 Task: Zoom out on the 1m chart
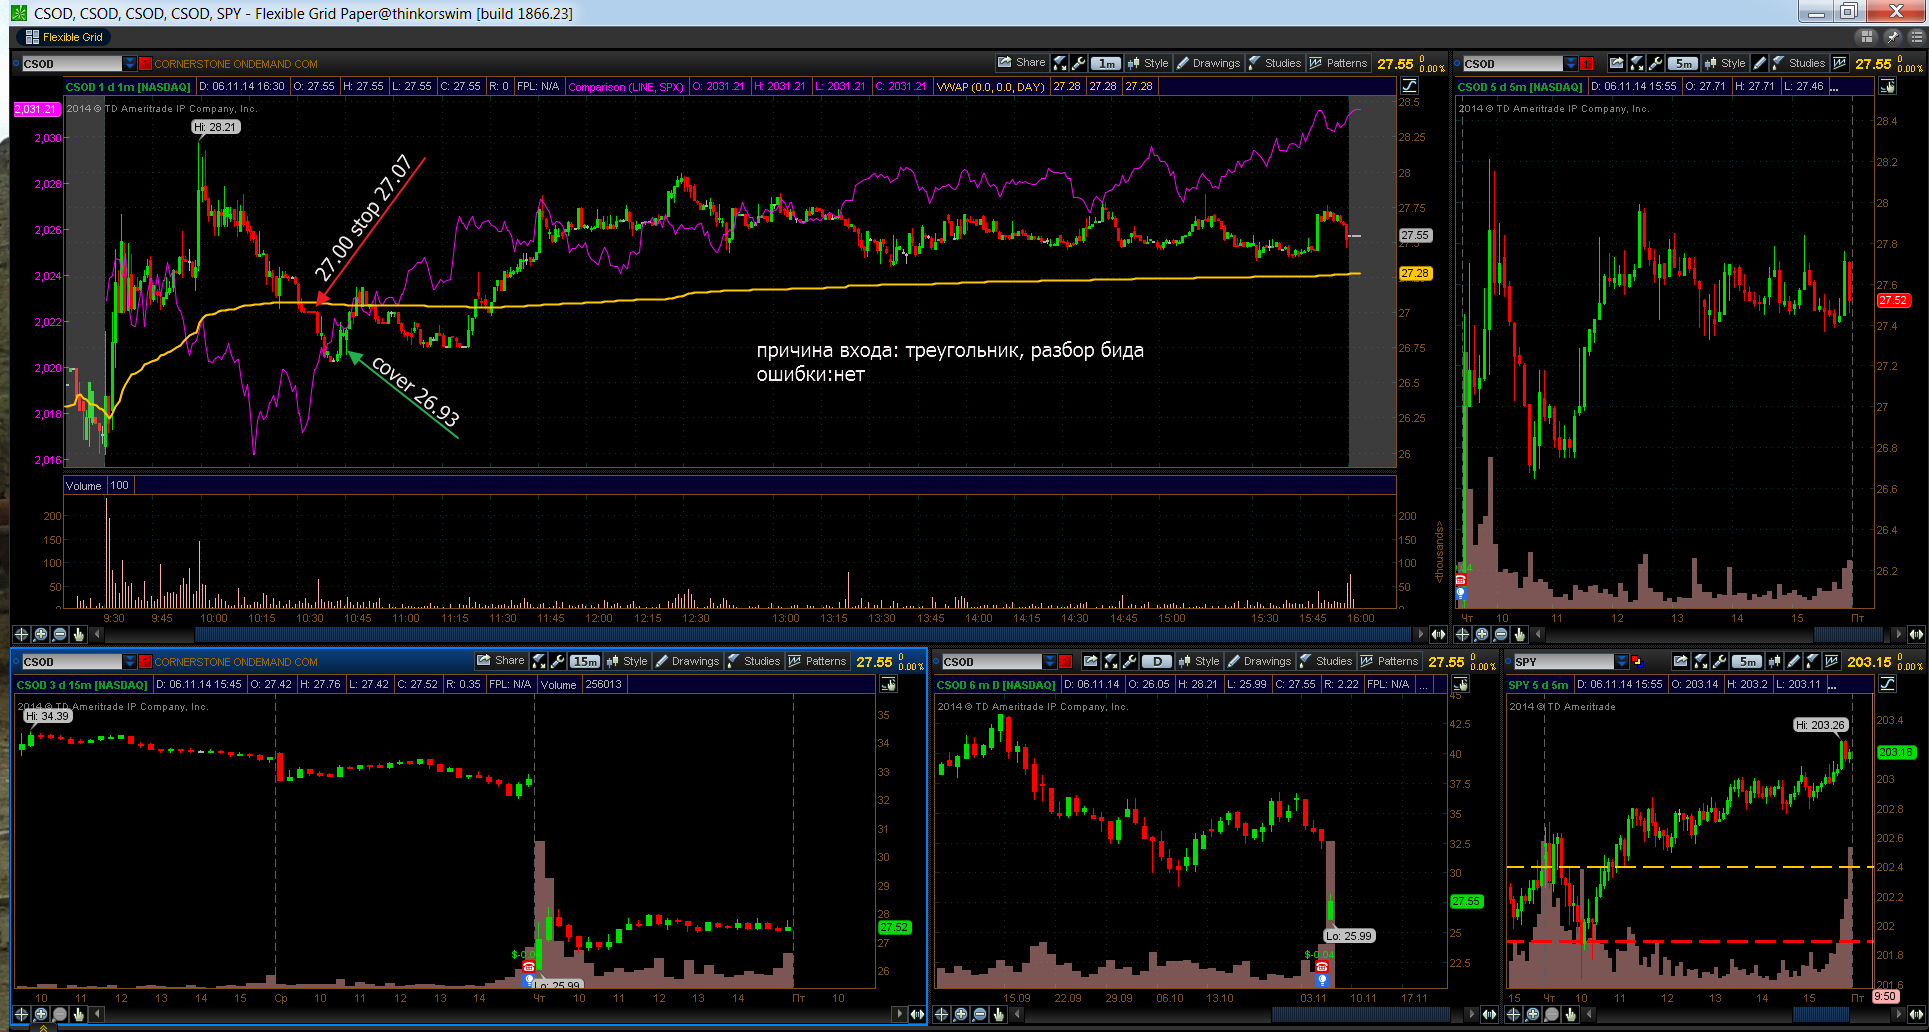pyautogui.click(x=60, y=634)
